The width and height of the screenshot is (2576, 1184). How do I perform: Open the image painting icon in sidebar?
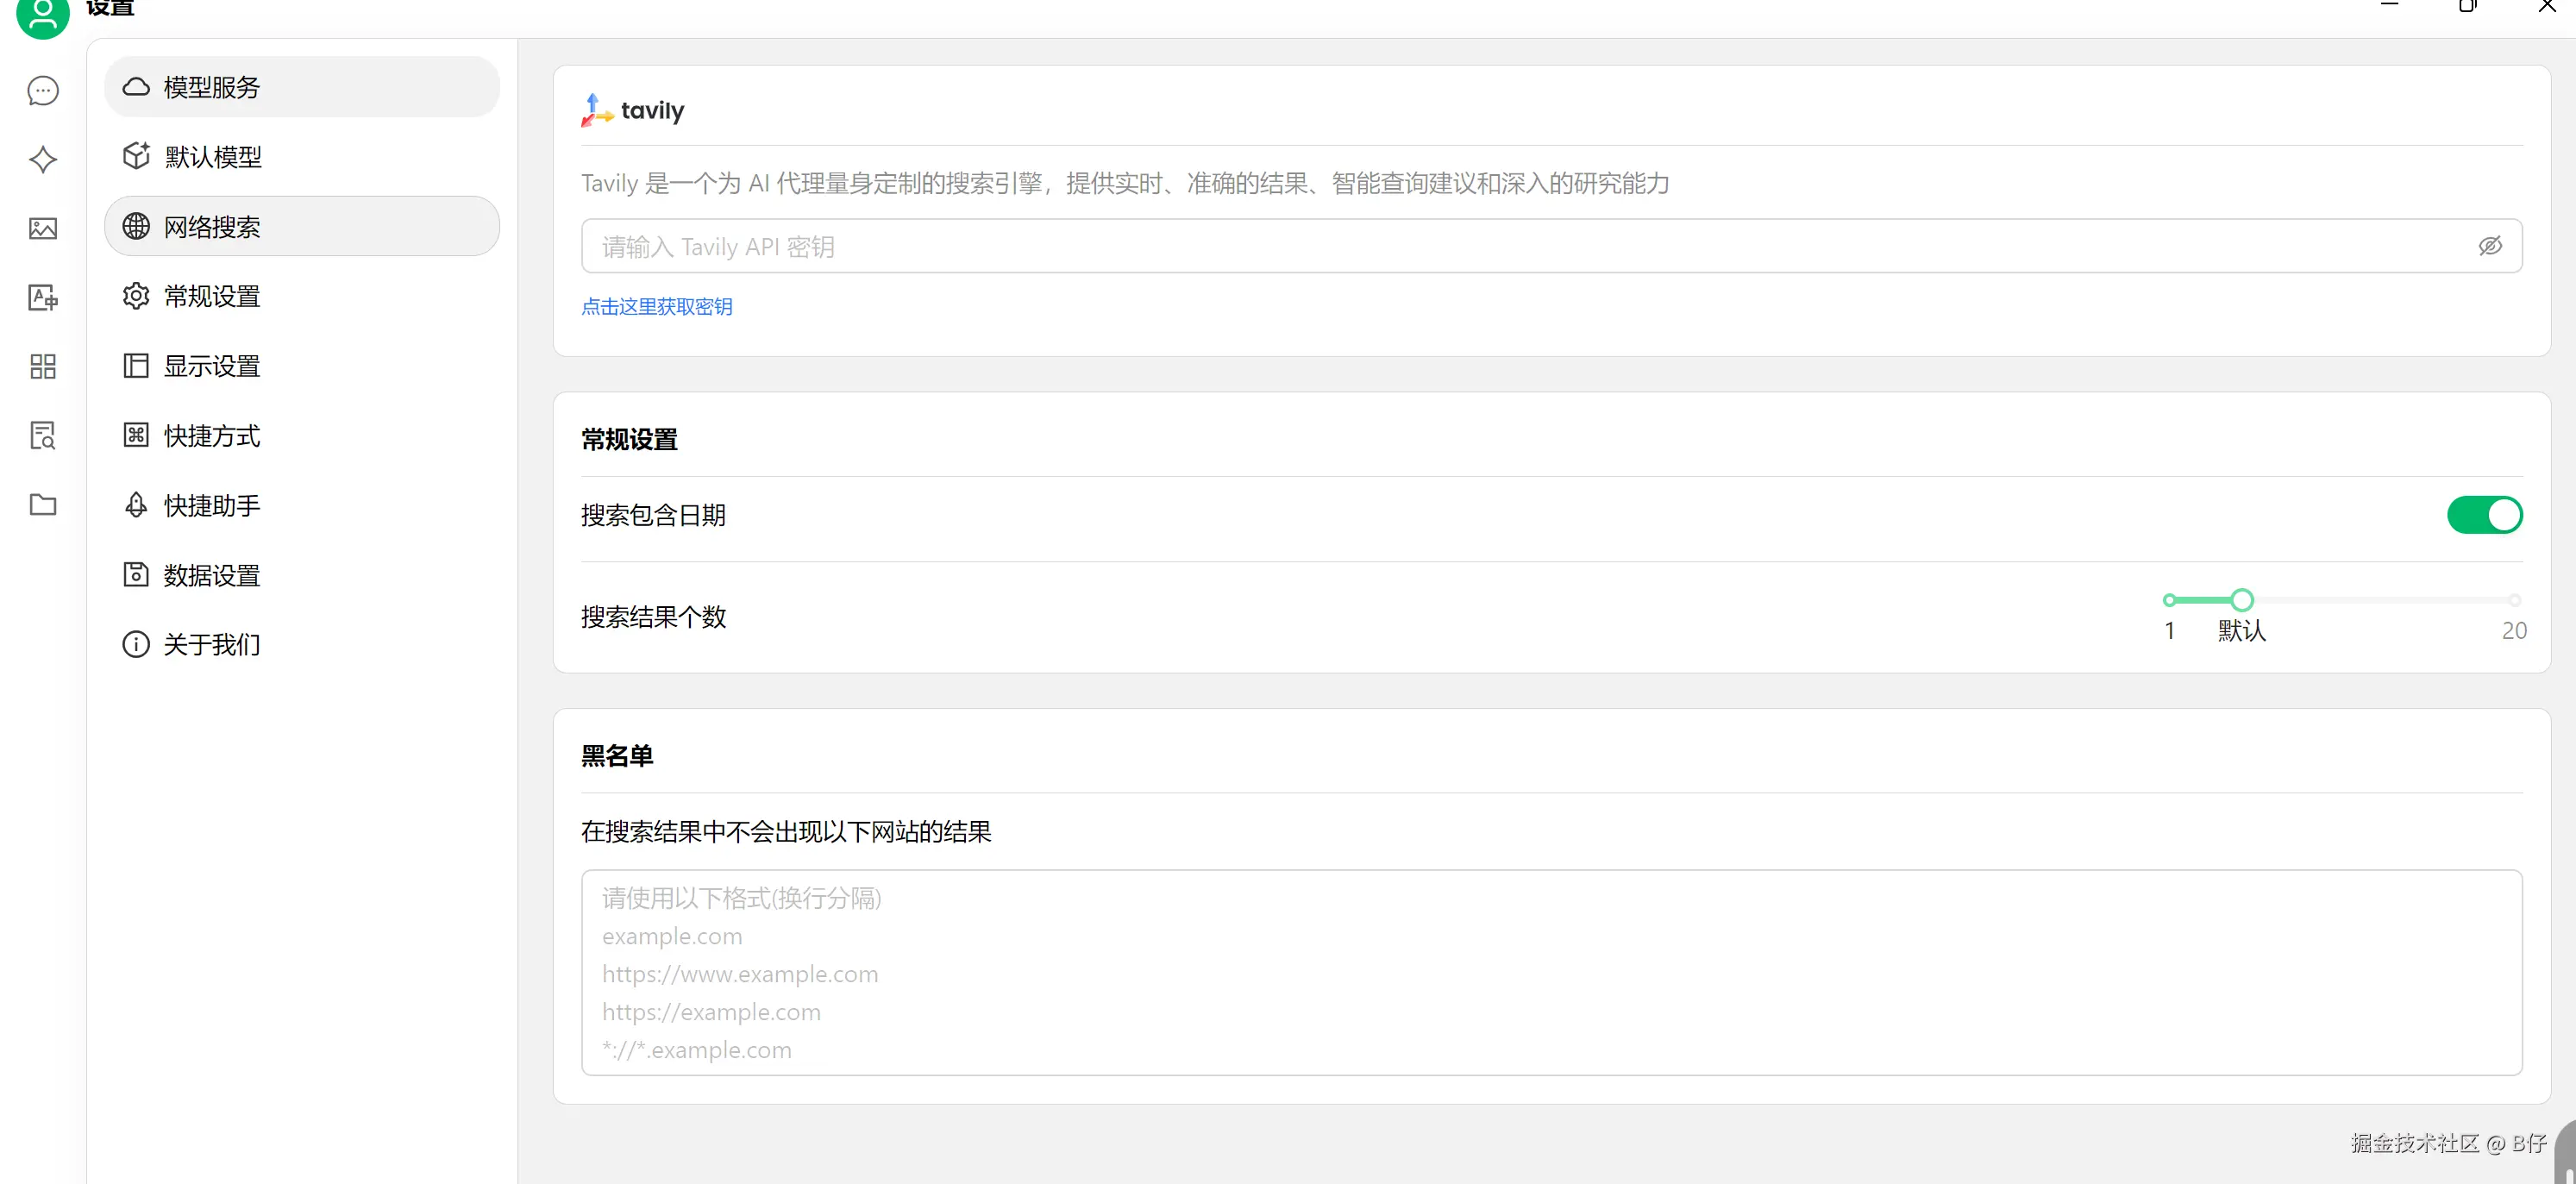[x=43, y=229]
